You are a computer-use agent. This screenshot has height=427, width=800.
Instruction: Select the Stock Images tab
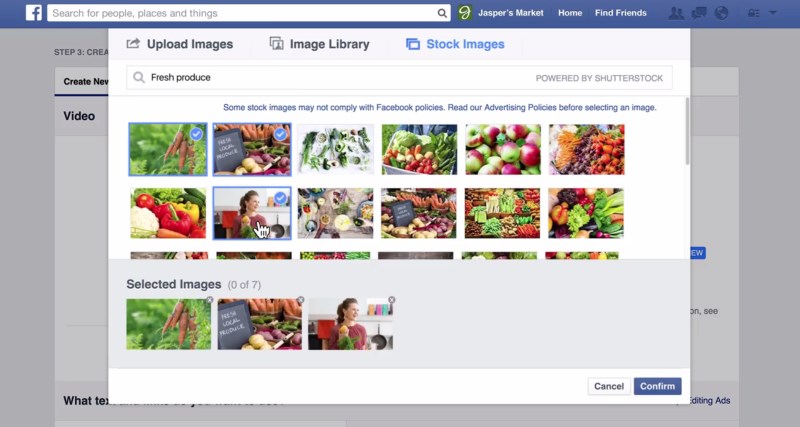(x=455, y=44)
